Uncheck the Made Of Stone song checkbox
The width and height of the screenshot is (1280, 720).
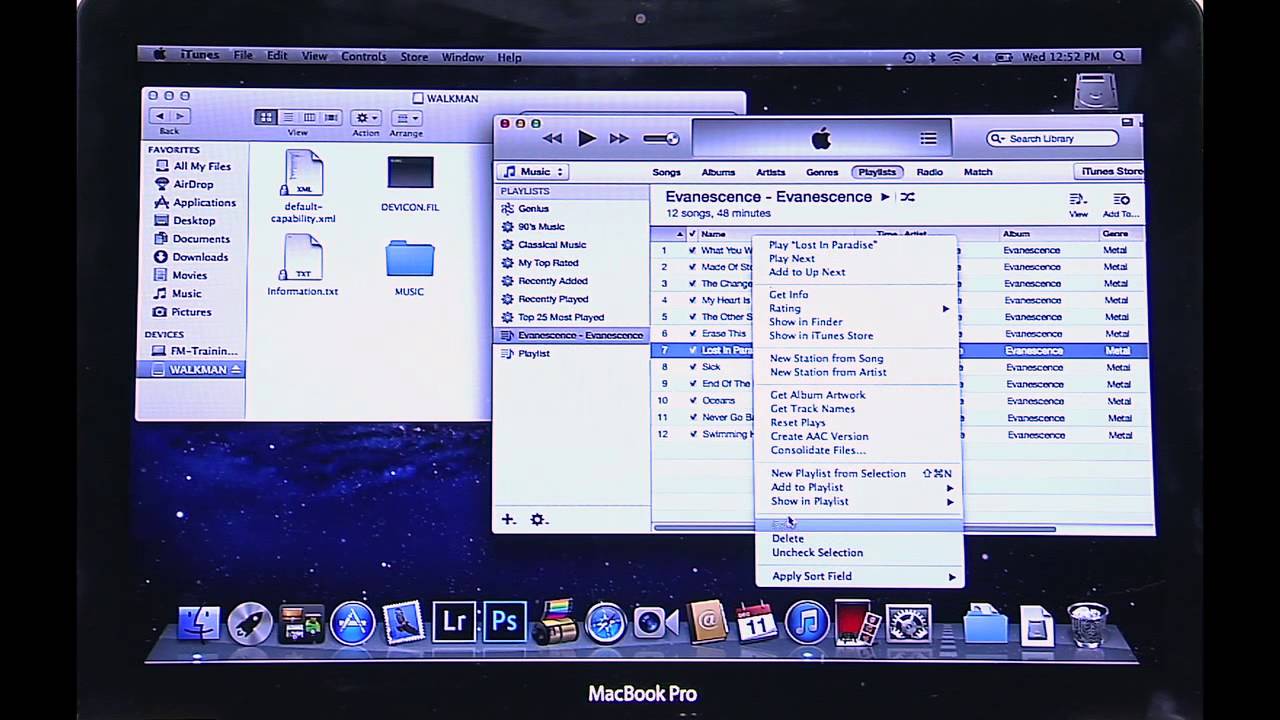click(x=692, y=267)
